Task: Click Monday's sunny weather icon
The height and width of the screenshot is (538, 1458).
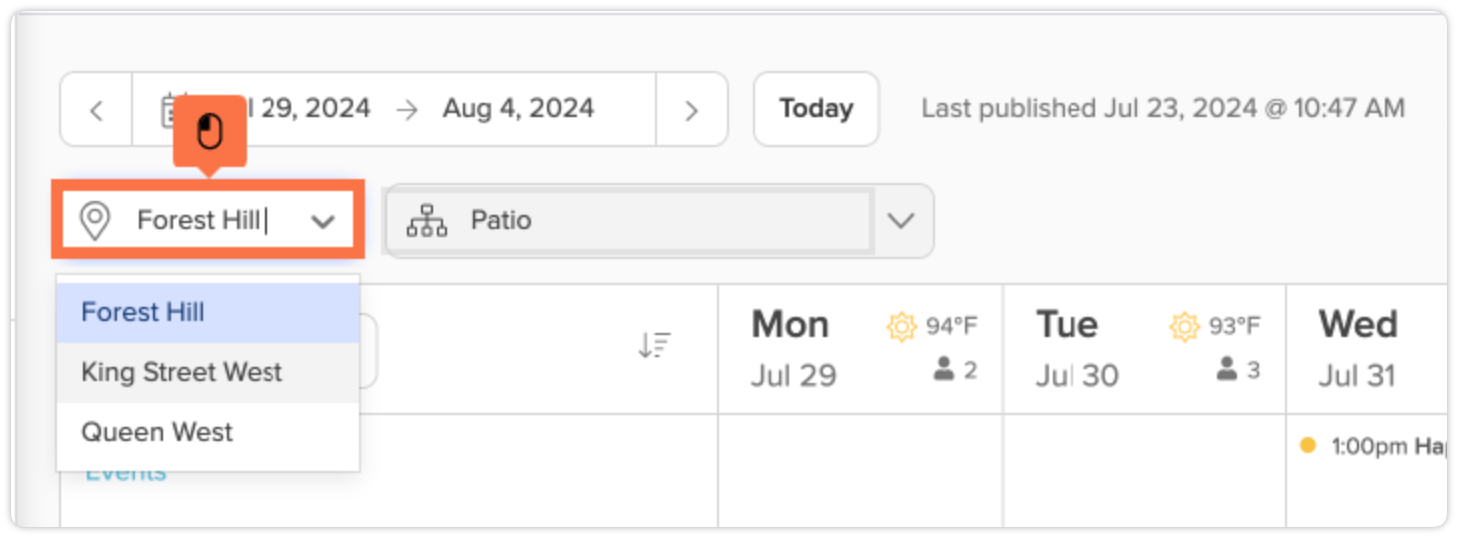Action: tap(902, 327)
